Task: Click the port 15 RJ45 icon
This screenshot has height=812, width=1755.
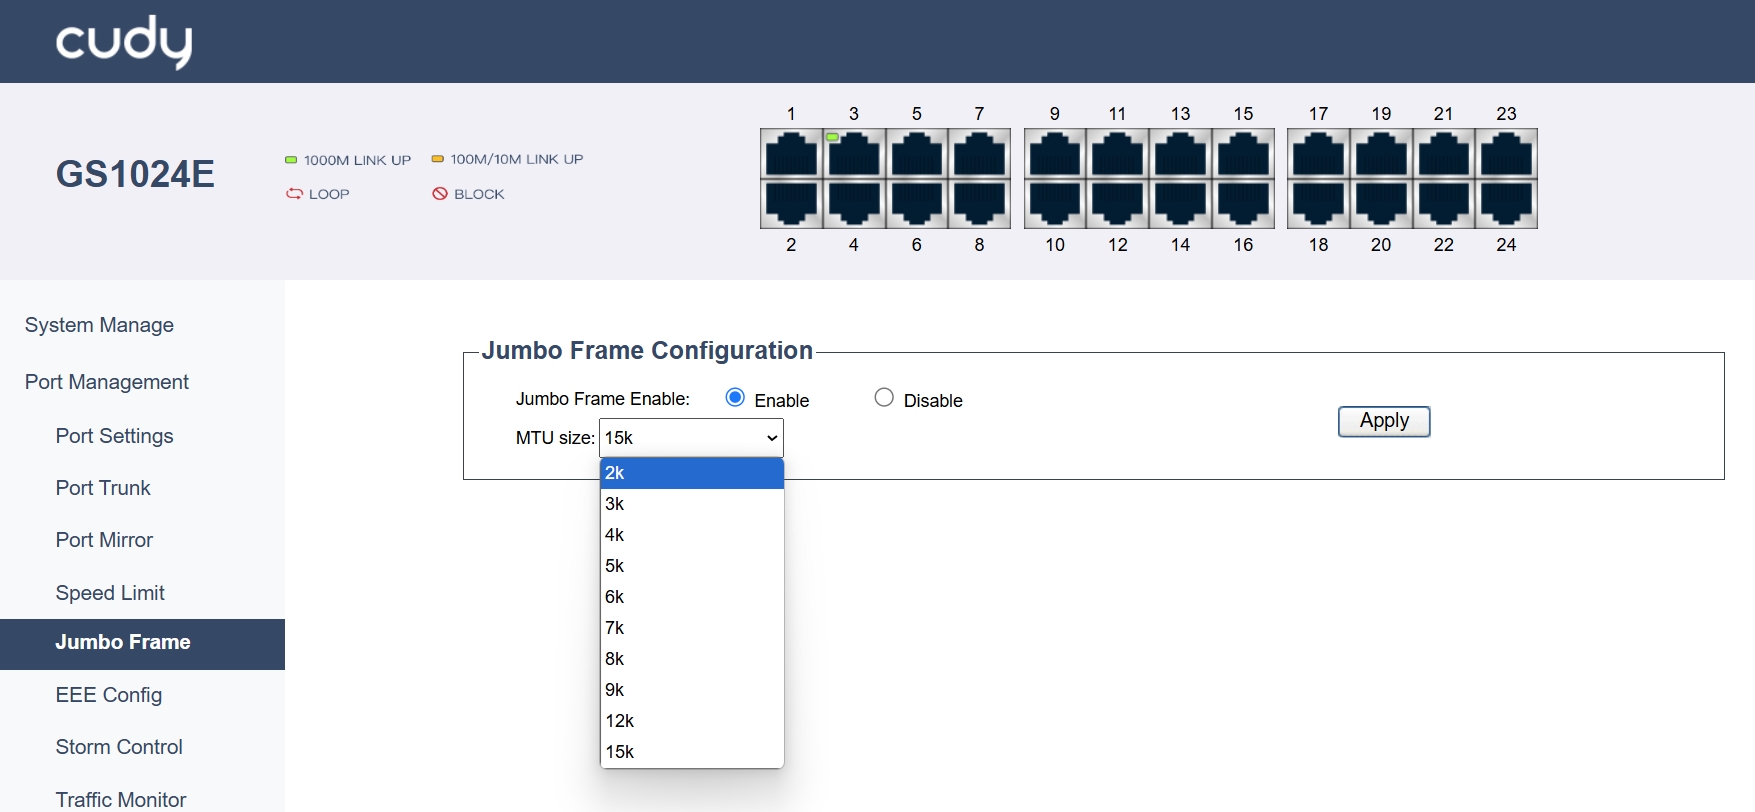Action: 1243,154
